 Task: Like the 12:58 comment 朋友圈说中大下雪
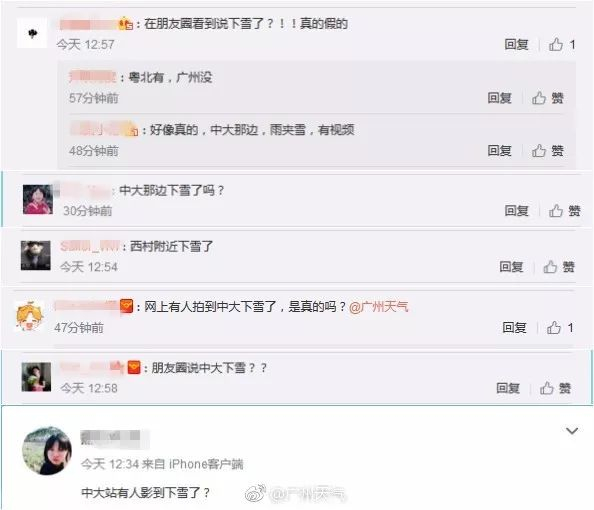point(555,388)
